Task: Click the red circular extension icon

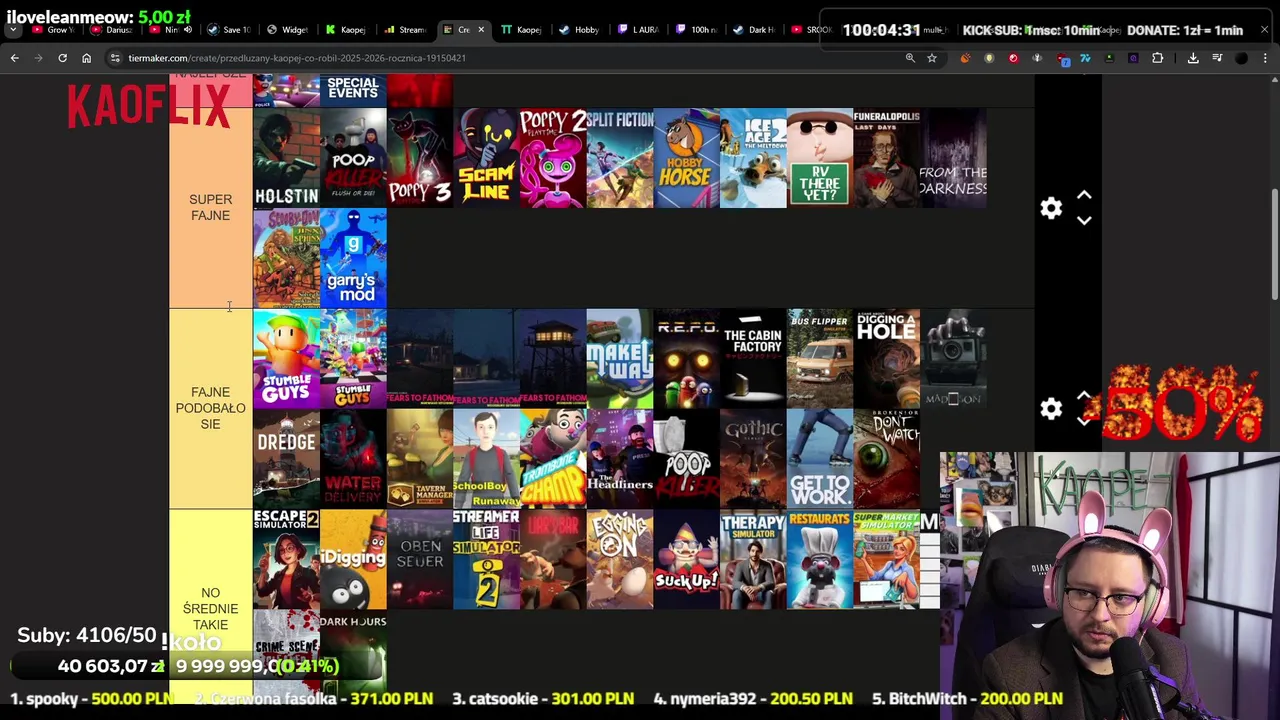Action: (1013, 58)
